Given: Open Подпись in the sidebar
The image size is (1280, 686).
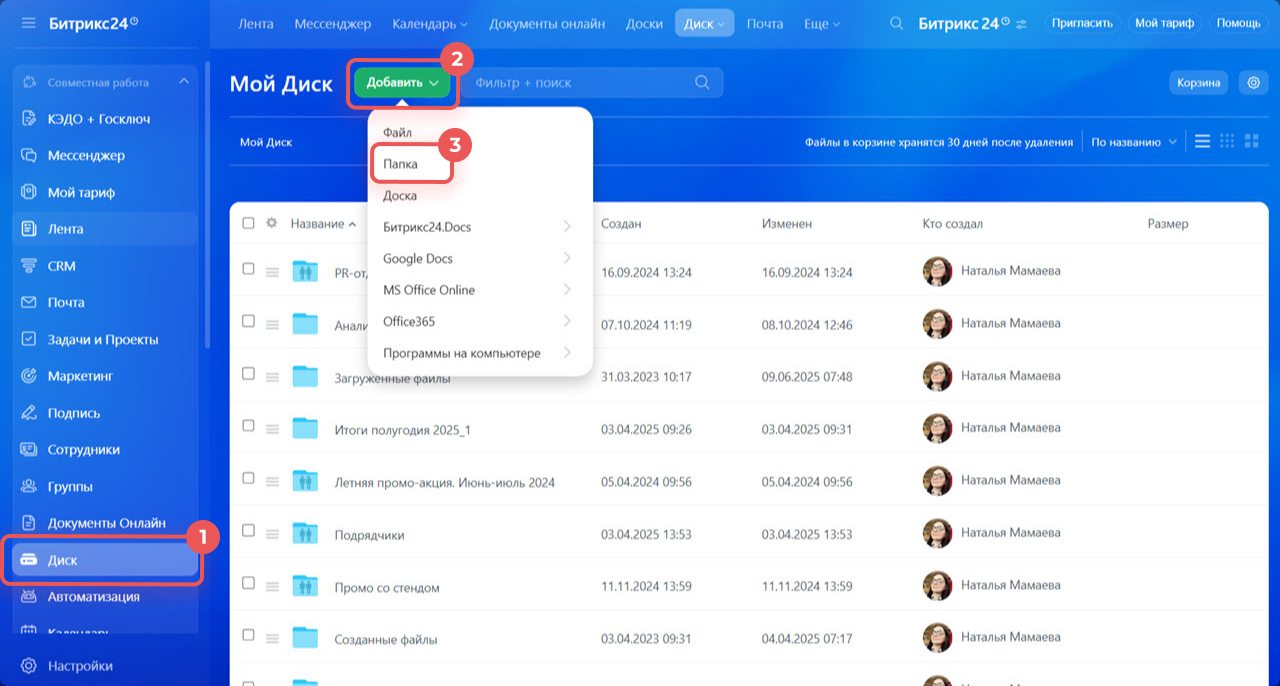Looking at the screenshot, I should tap(105, 413).
